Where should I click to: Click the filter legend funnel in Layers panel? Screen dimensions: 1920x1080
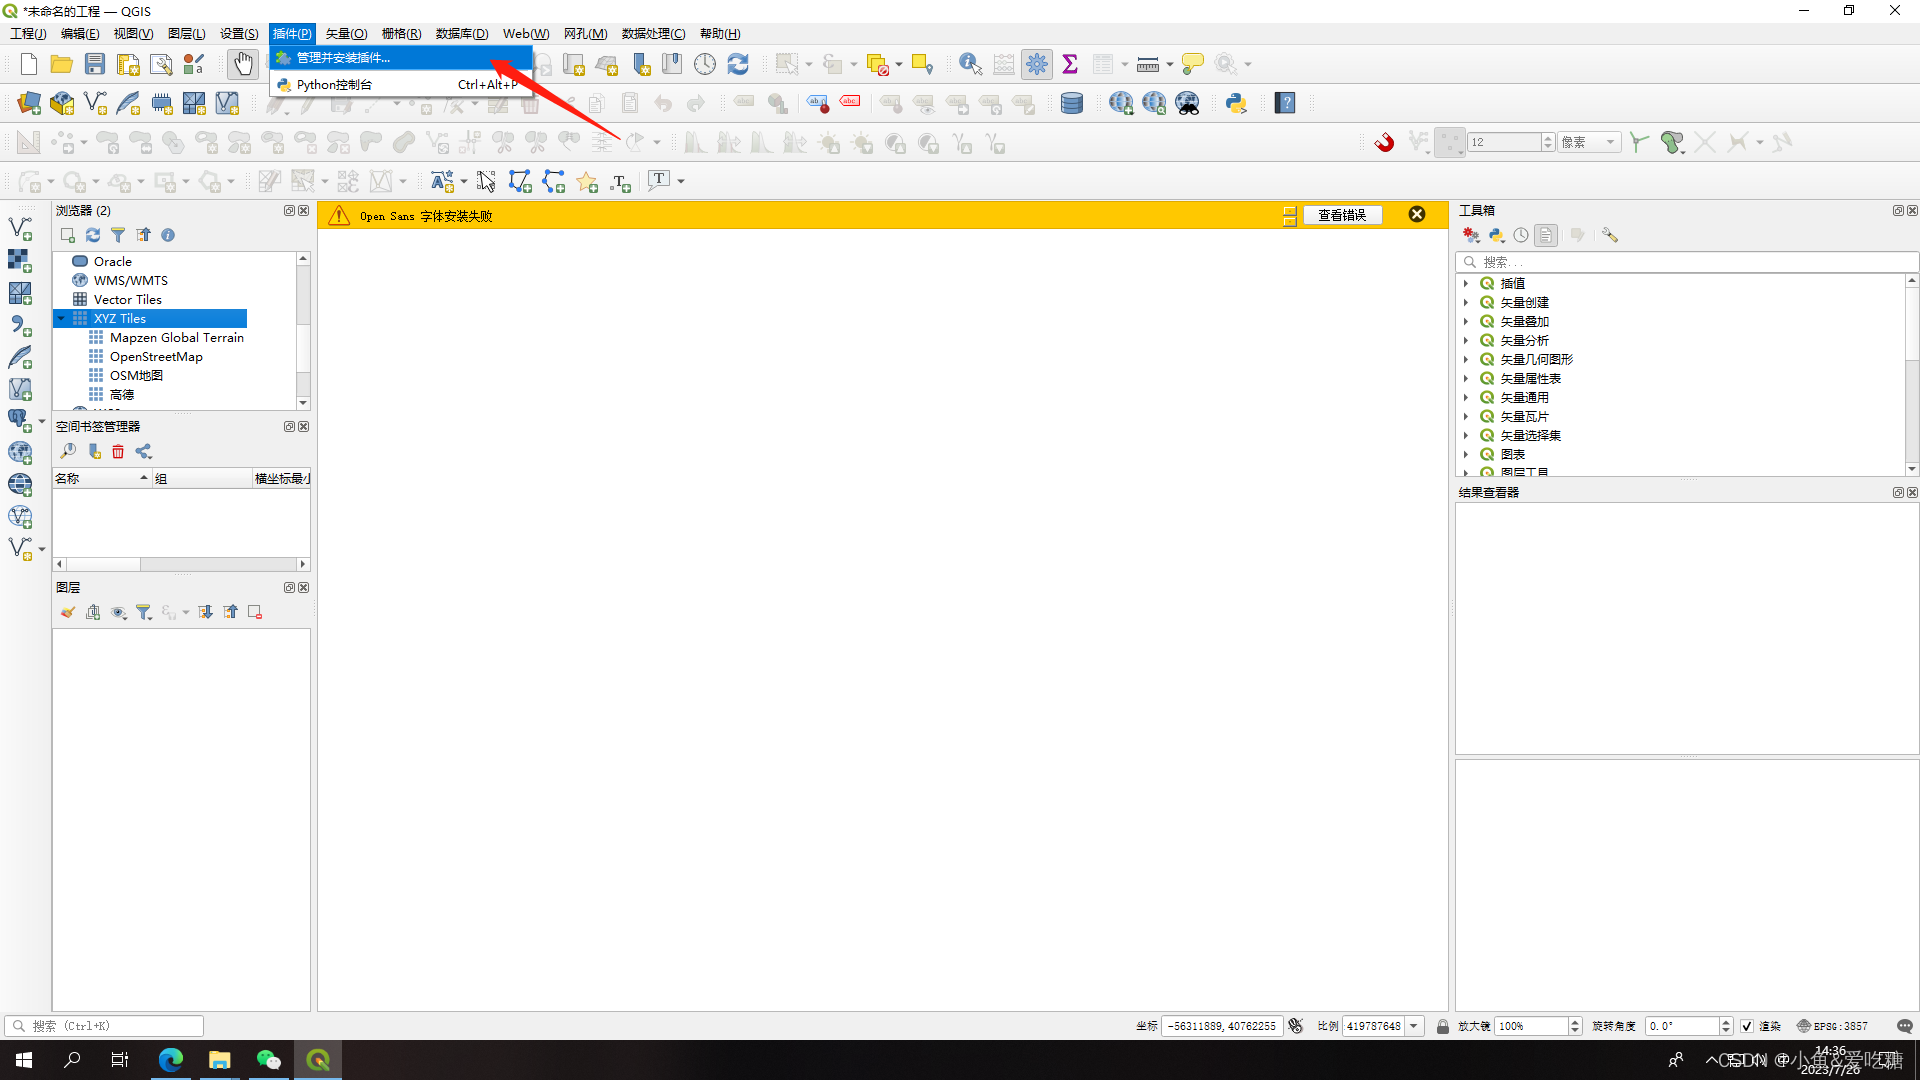[144, 612]
